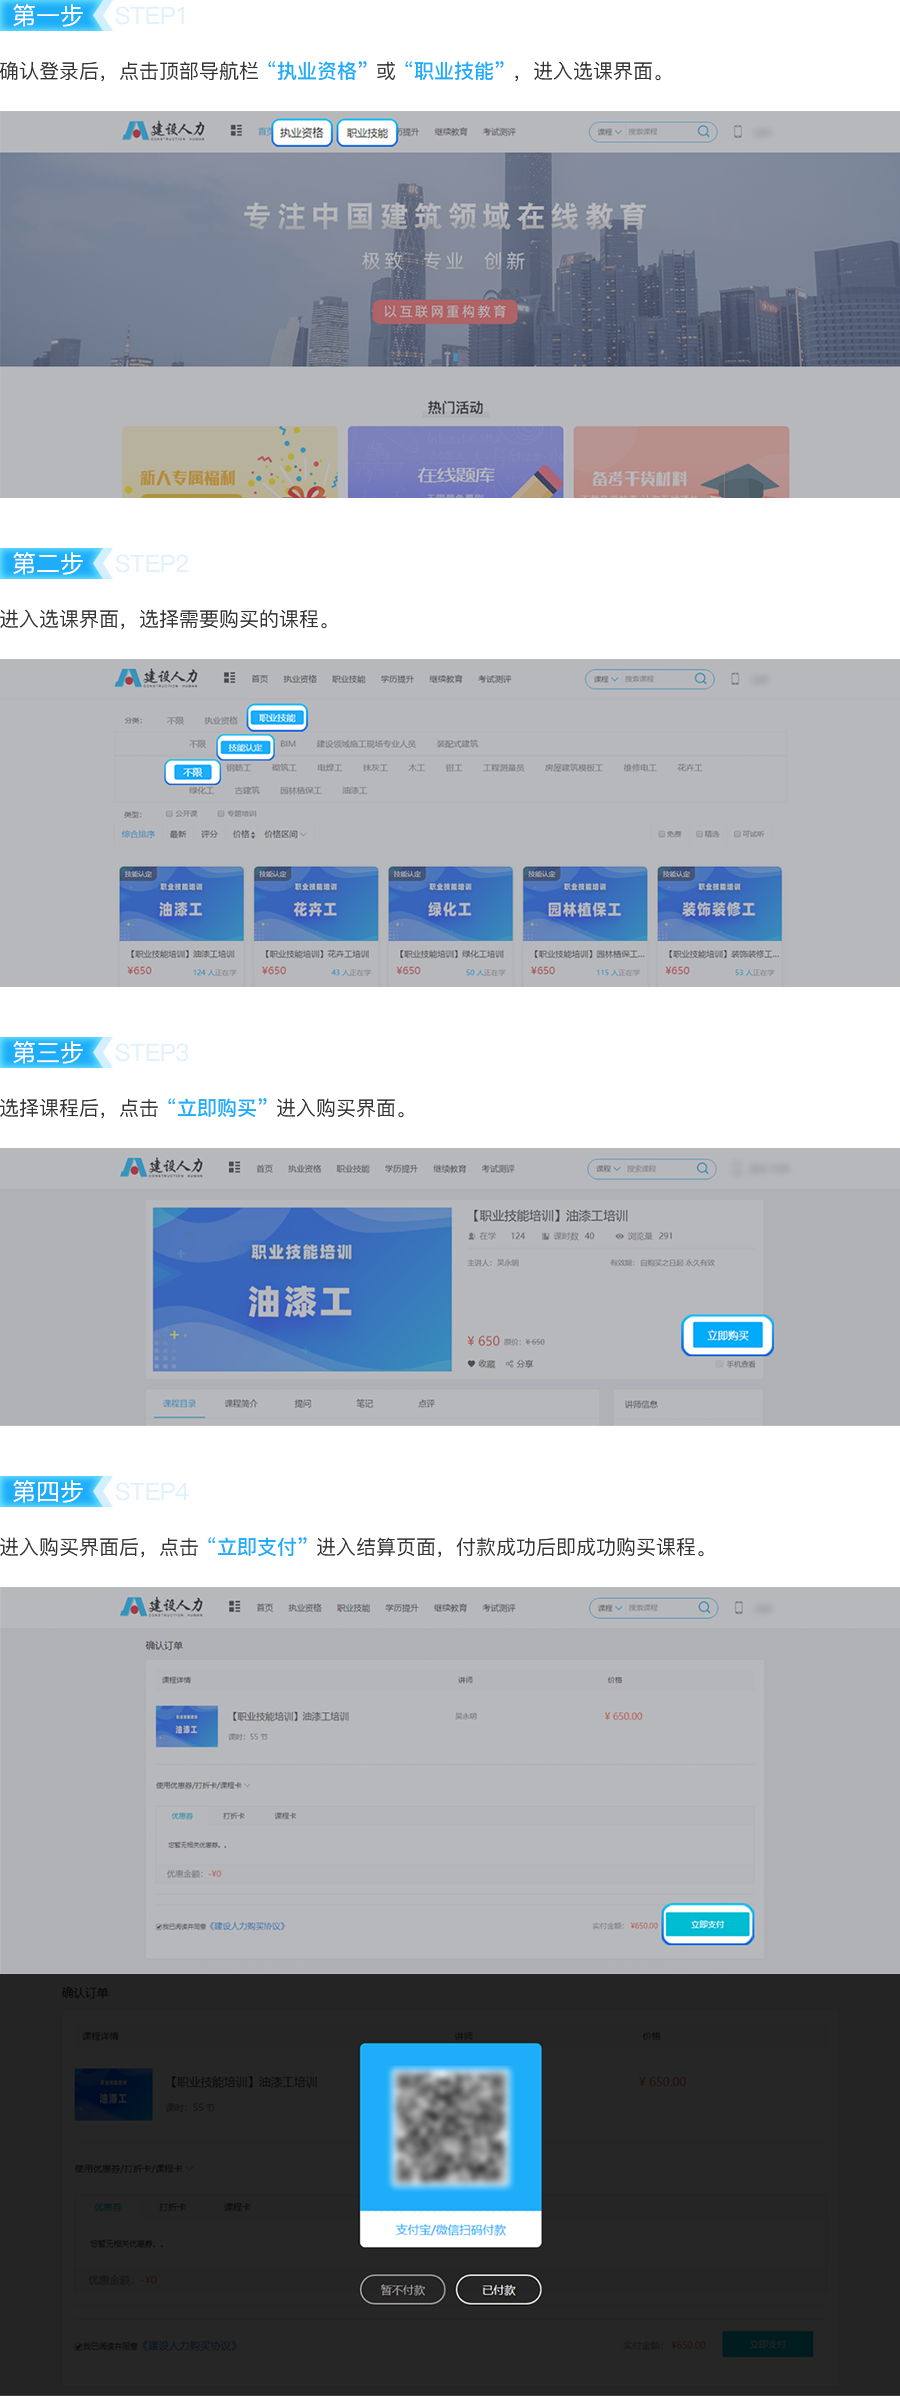Viewport: 900px width, 2396px height.
Task: Open the 备考干货材料 activity card
Action: click(x=681, y=462)
